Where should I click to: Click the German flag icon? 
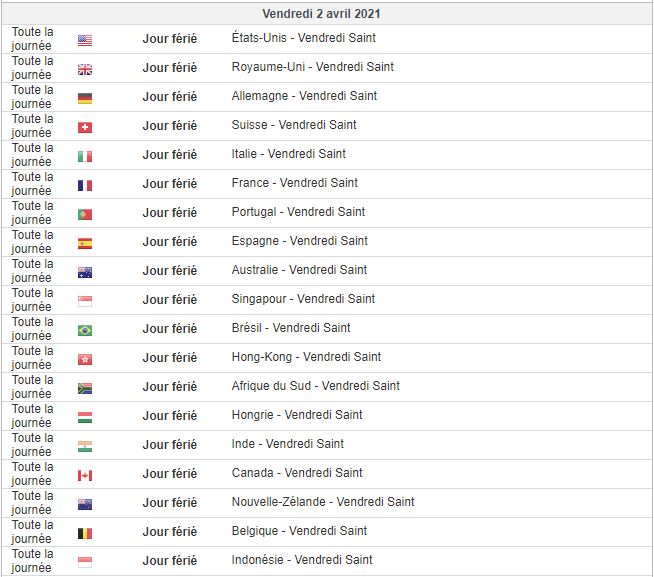(x=85, y=98)
